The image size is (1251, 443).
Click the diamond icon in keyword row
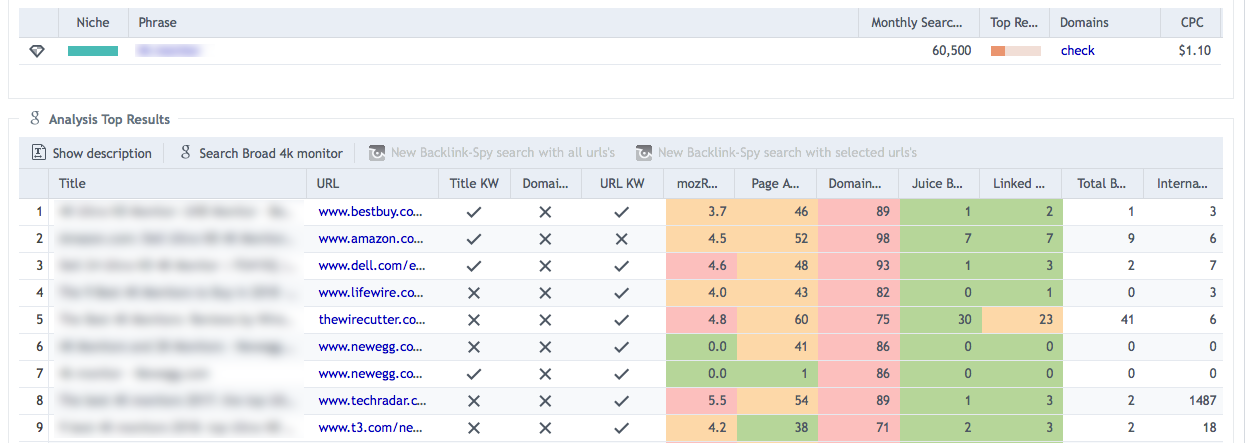37,51
